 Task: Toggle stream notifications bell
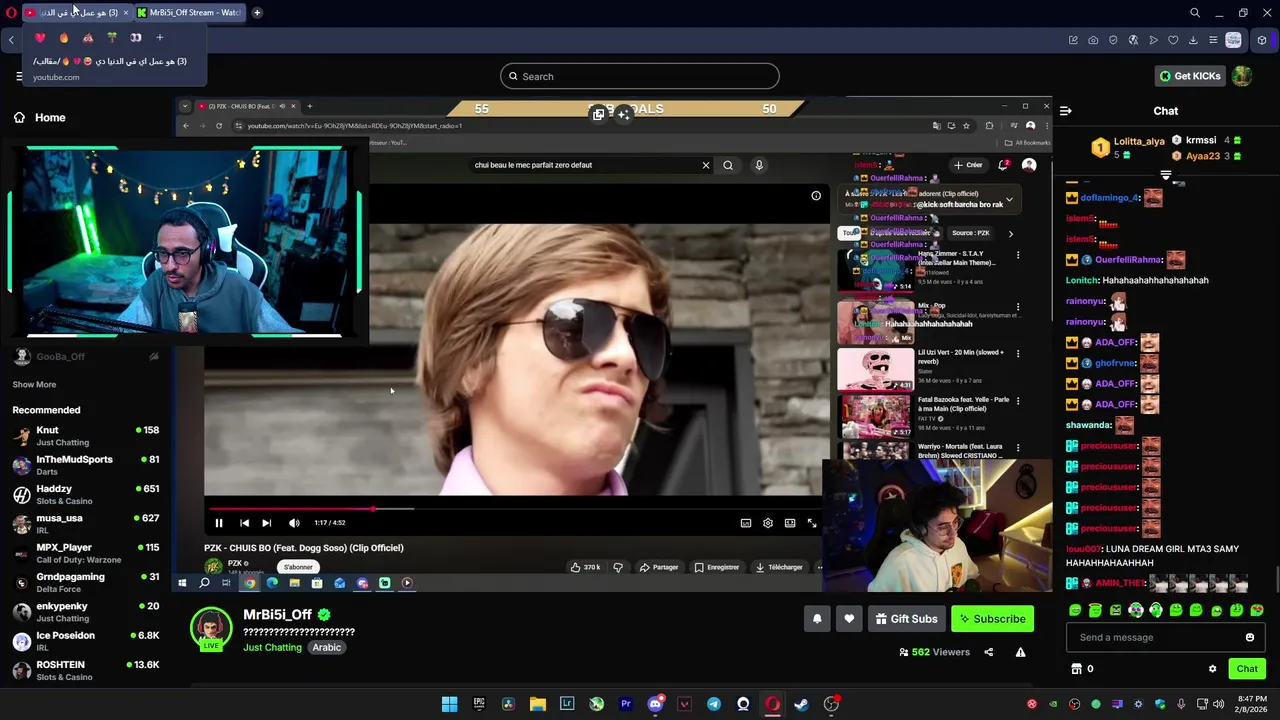coord(817,619)
